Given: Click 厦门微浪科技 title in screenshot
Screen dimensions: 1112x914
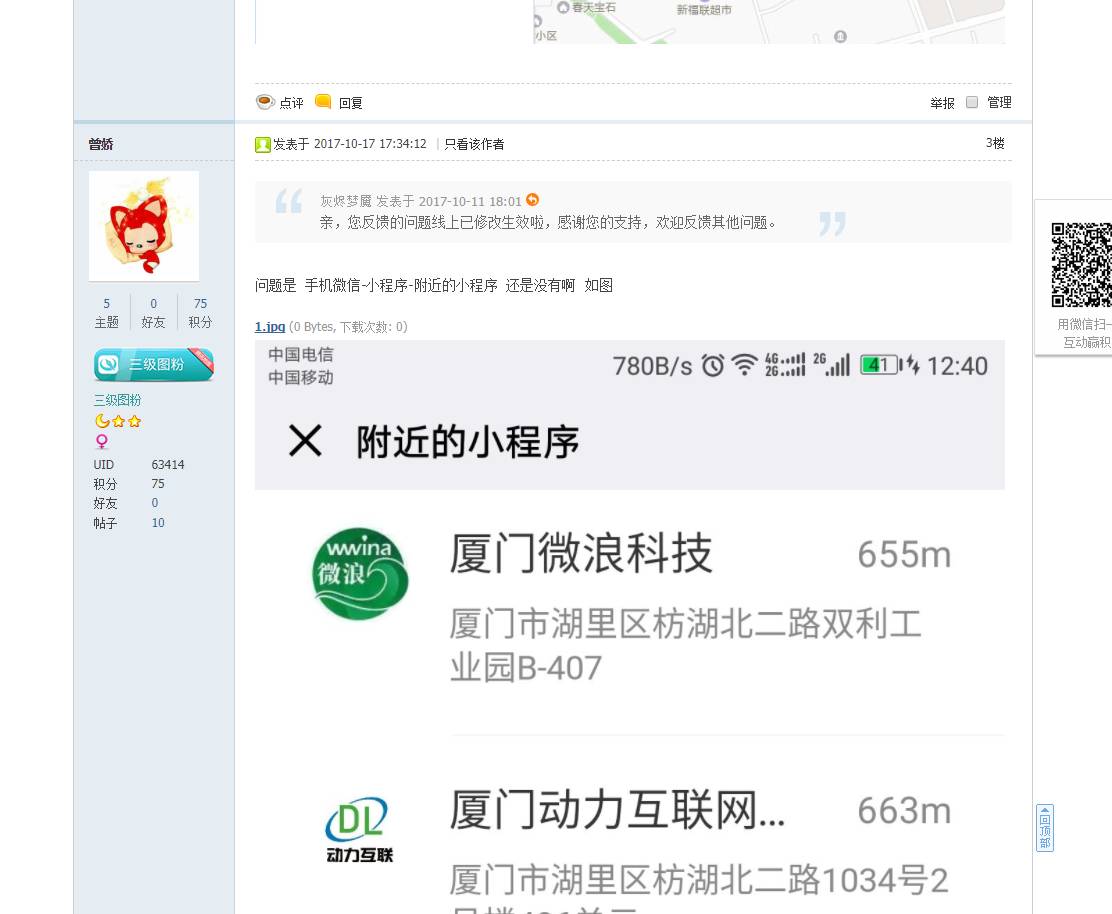Looking at the screenshot, I should [x=582, y=554].
